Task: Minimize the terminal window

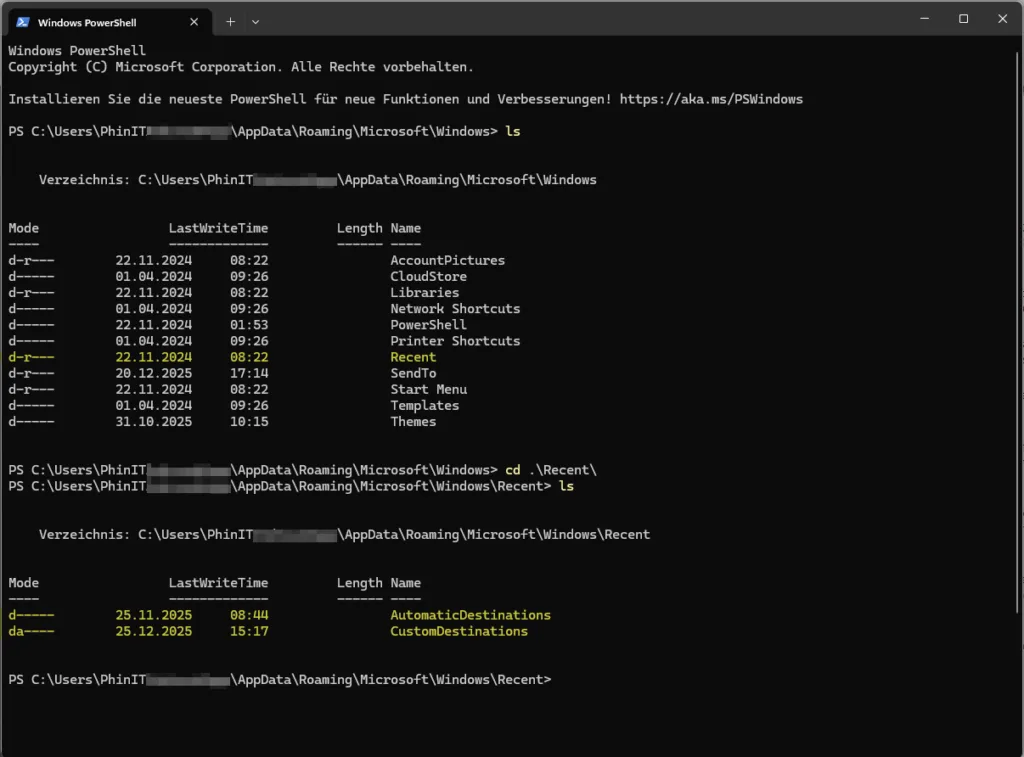Action: point(923,19)
